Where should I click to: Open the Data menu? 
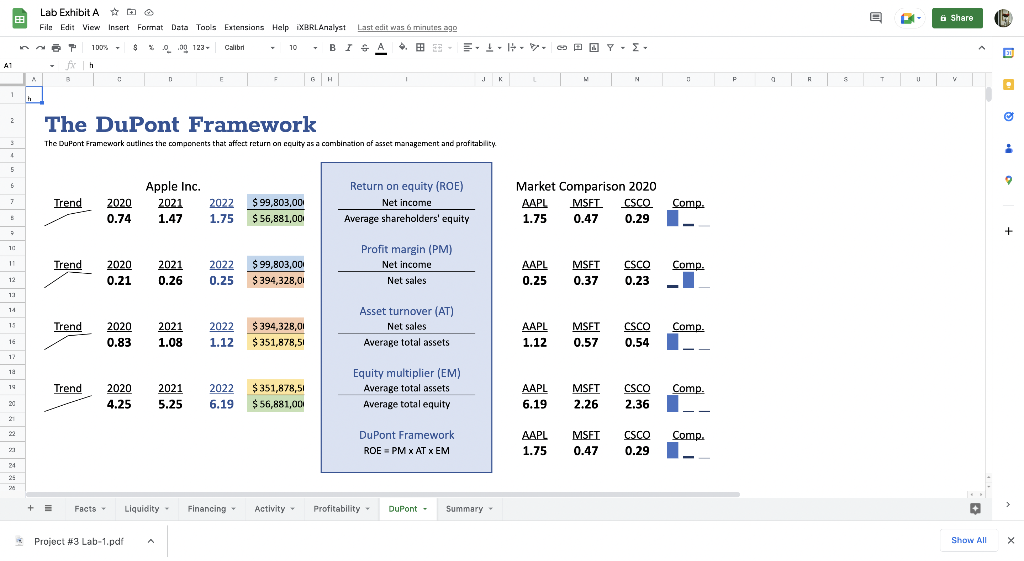(180, 27)
